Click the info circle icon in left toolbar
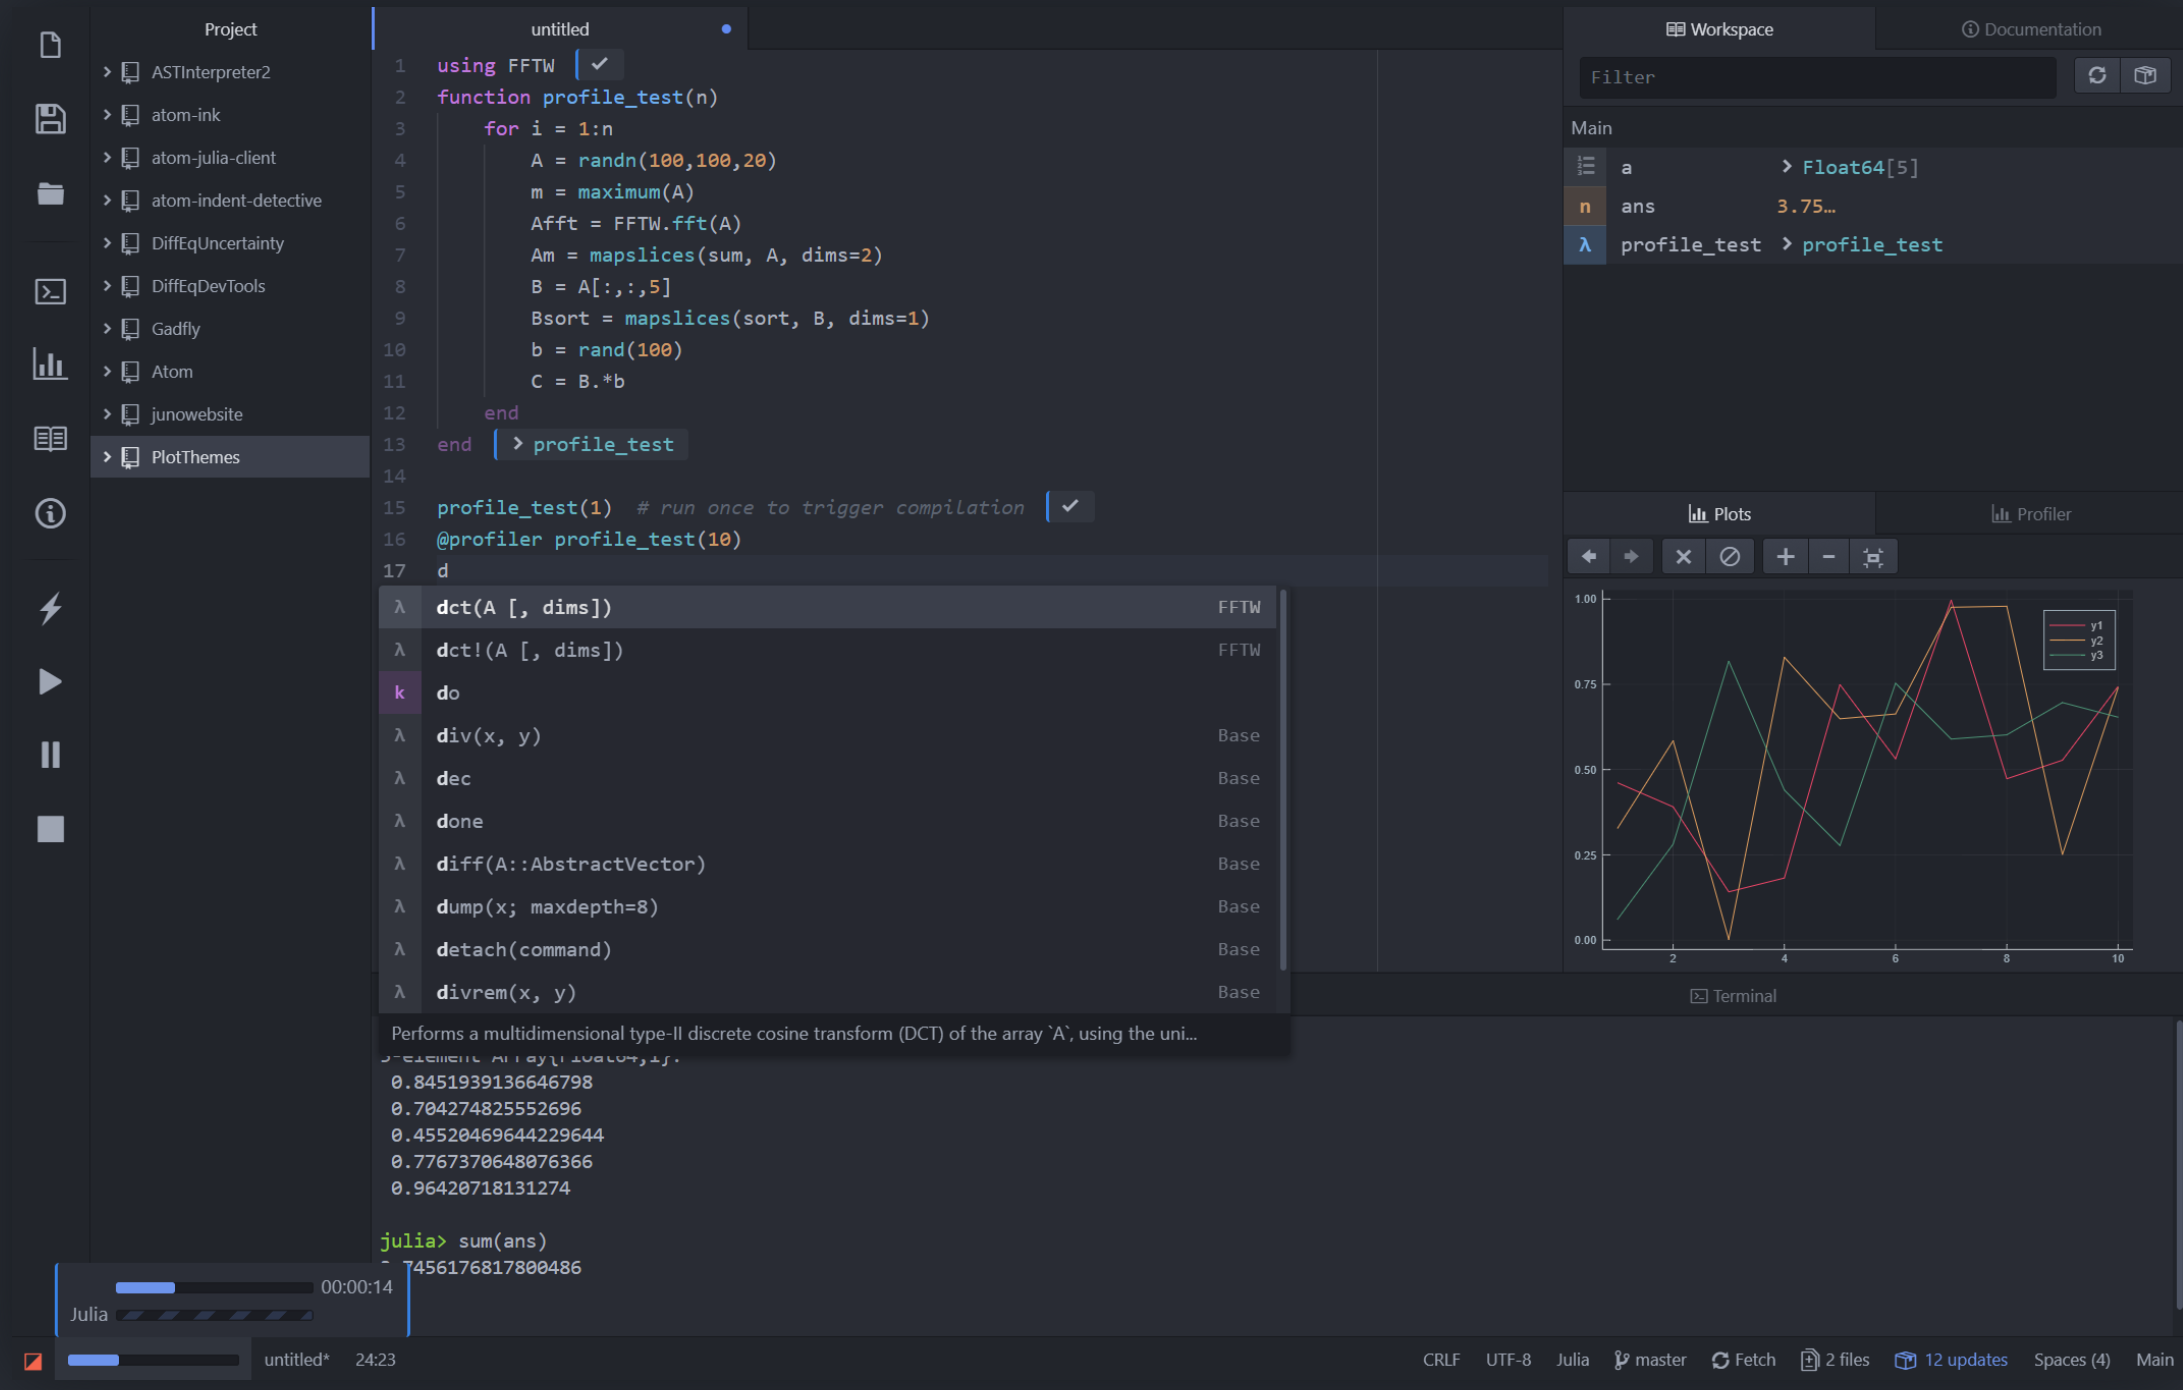 (x=50, y=514)
